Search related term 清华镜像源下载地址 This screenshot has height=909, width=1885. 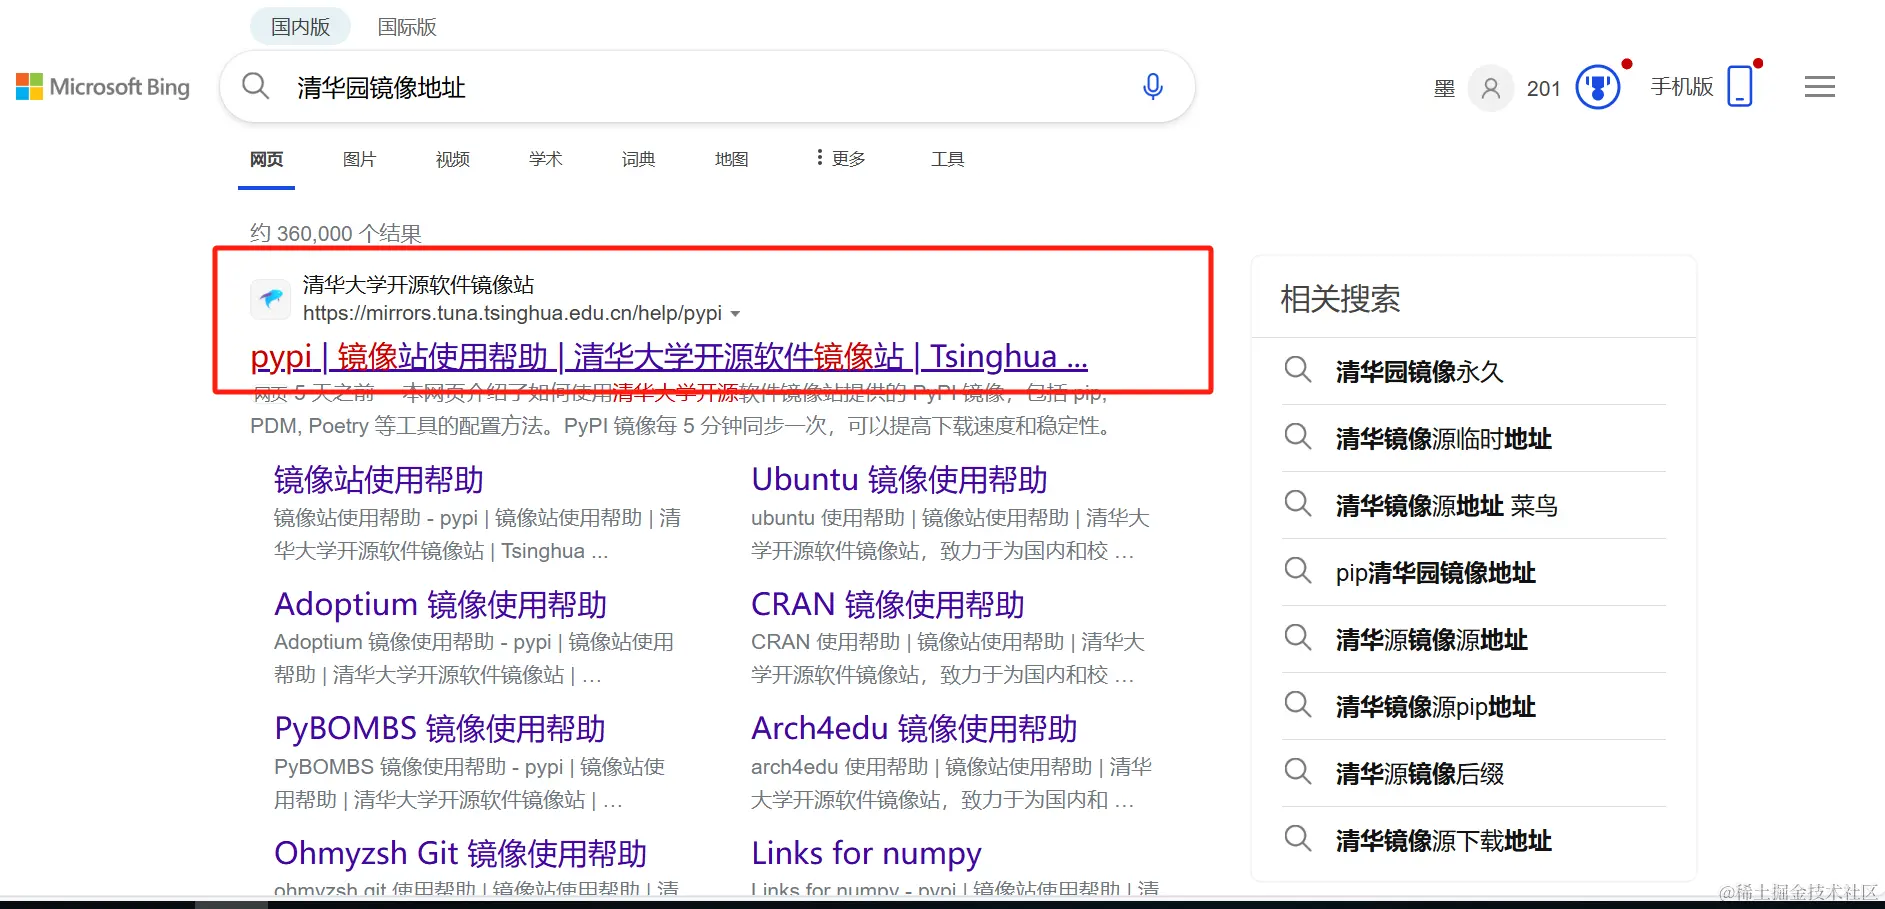[x=1444, y=841]
